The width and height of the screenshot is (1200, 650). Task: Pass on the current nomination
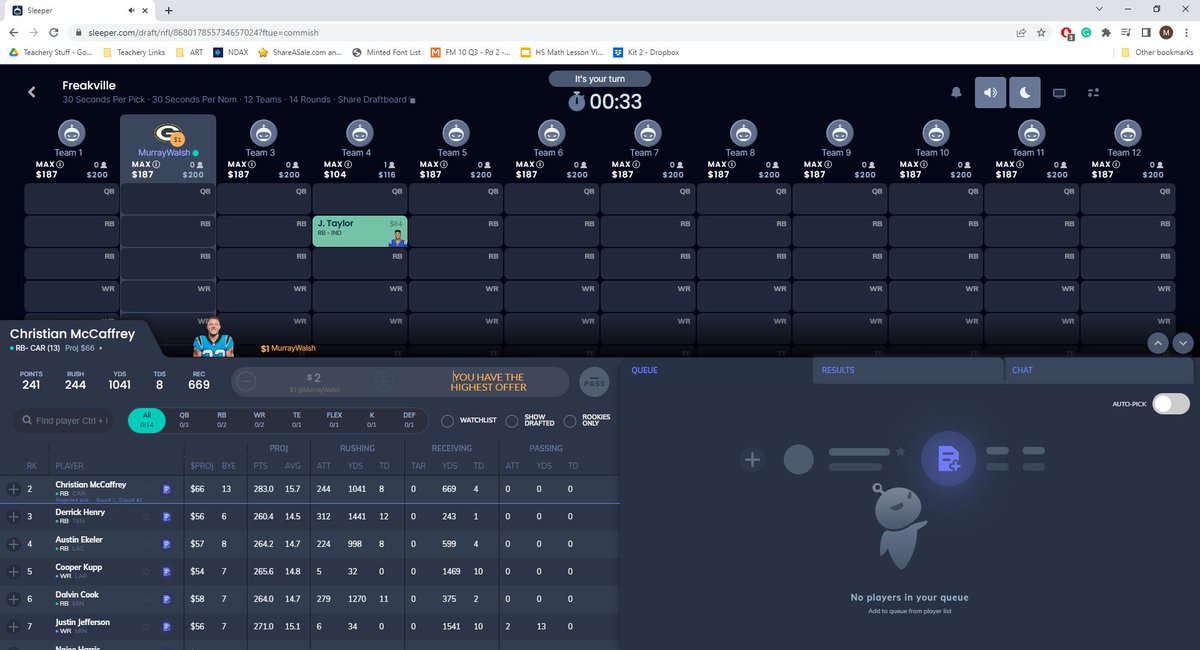[593, 382]
